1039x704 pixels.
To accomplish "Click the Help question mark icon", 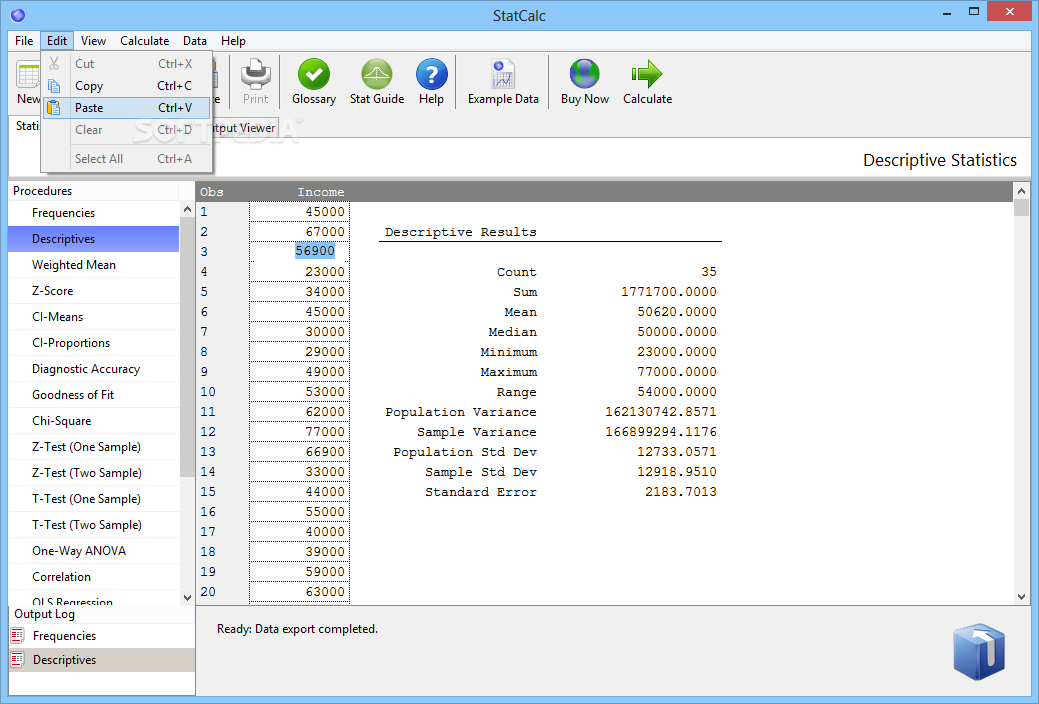I will 431,74.
